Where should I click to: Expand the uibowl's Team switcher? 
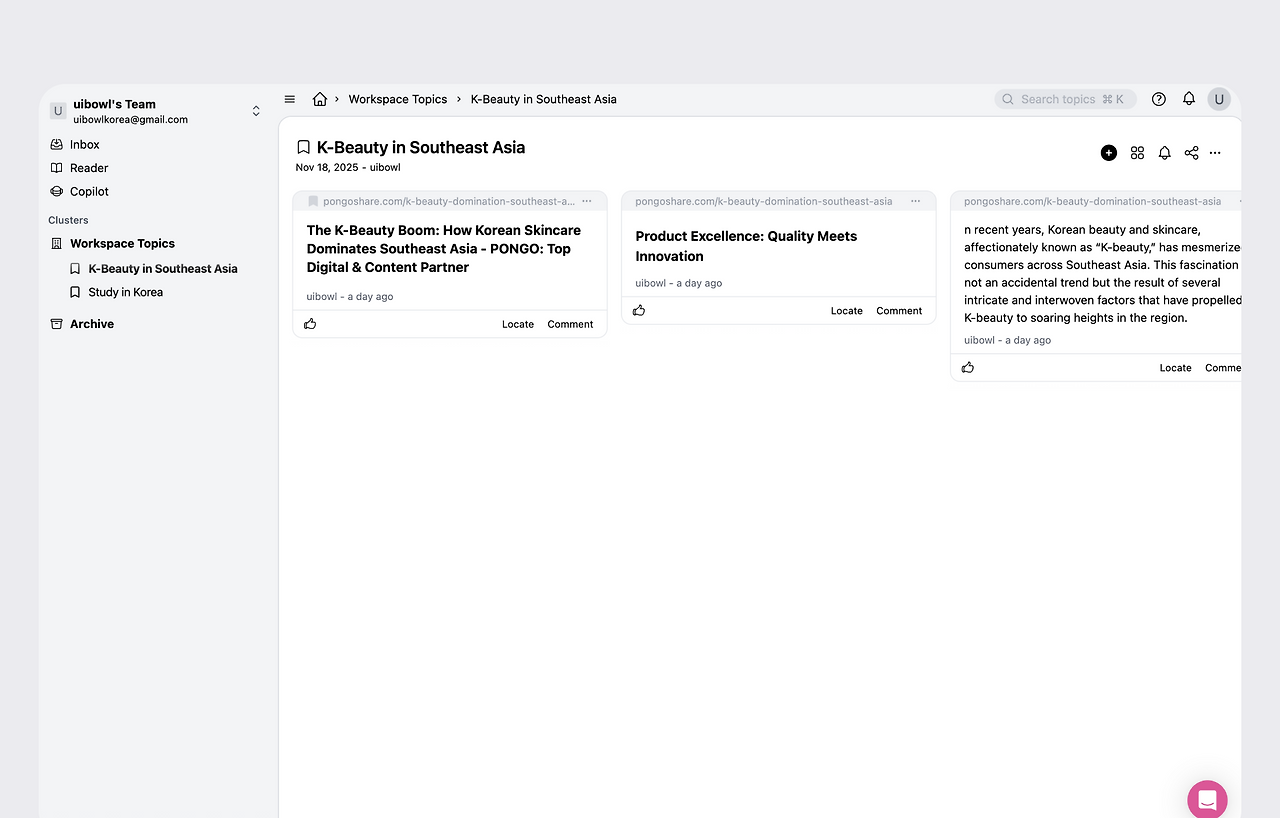(x=256, y=111)
